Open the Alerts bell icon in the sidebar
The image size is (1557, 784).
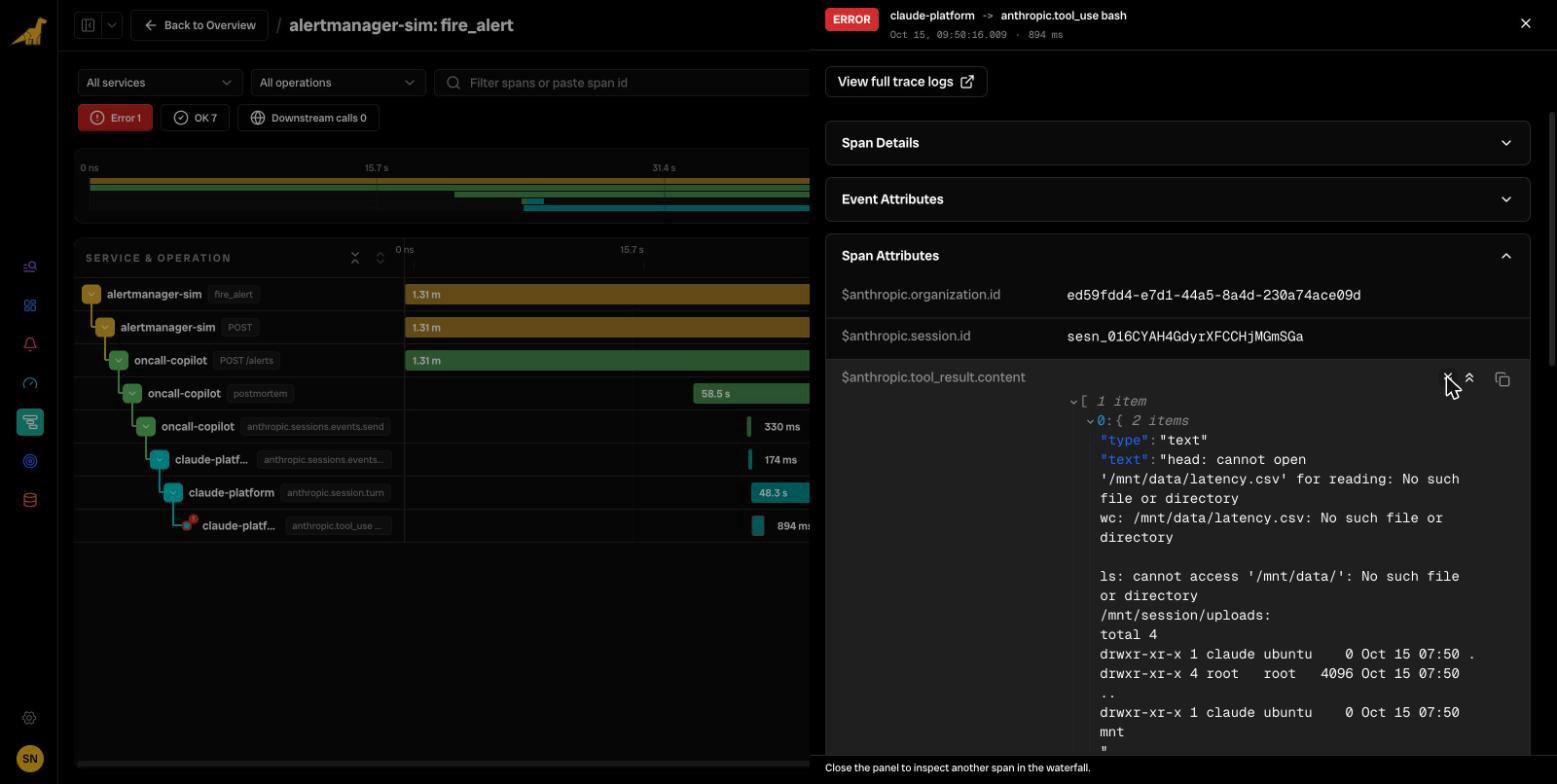pyautogui.click(x=30, y=344)
